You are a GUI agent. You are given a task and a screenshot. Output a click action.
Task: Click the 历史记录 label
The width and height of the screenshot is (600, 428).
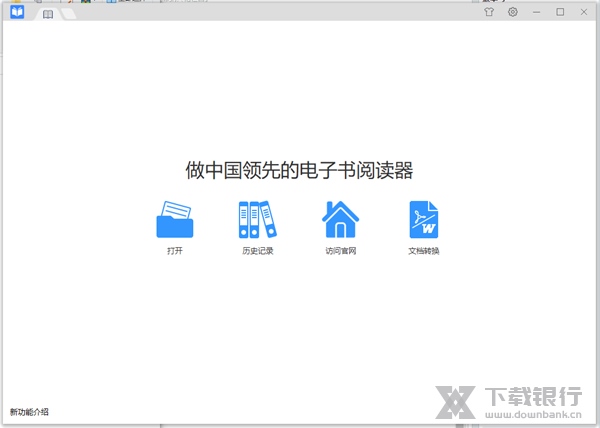tap(257, 251)
